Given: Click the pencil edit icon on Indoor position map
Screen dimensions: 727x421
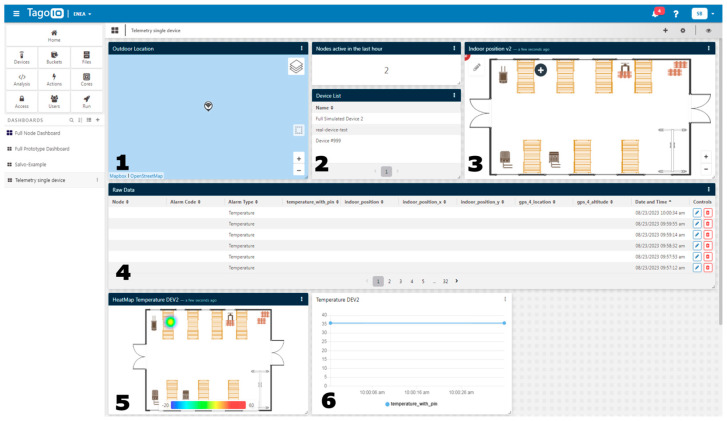Looking at the screenshot, I should point(477,68).
